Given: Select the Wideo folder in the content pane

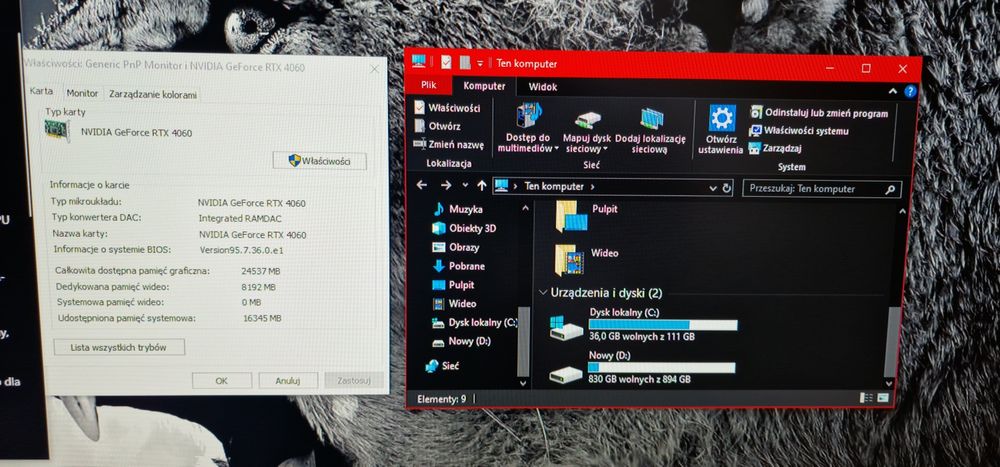Looking at the screenshot, I should (587, 259).
